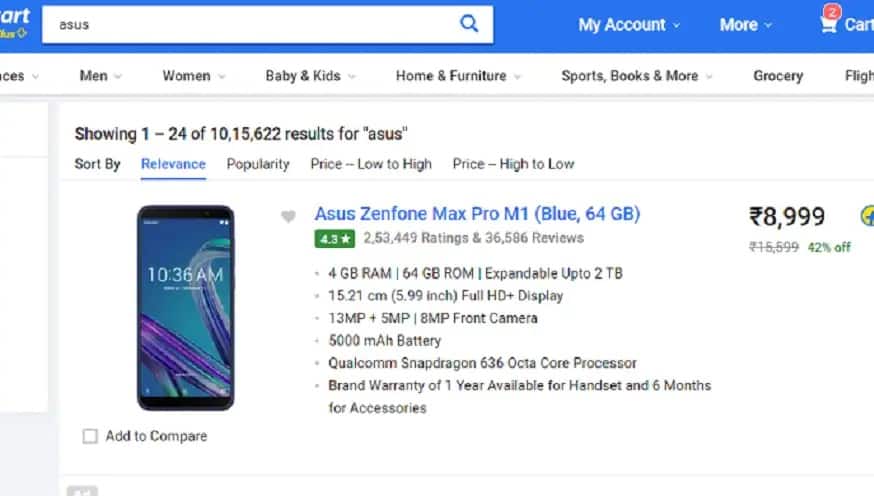Screen dimensions: 874x496
Task: Go to Grocery section
Action: pyautogui.click(x=778, y=76)
